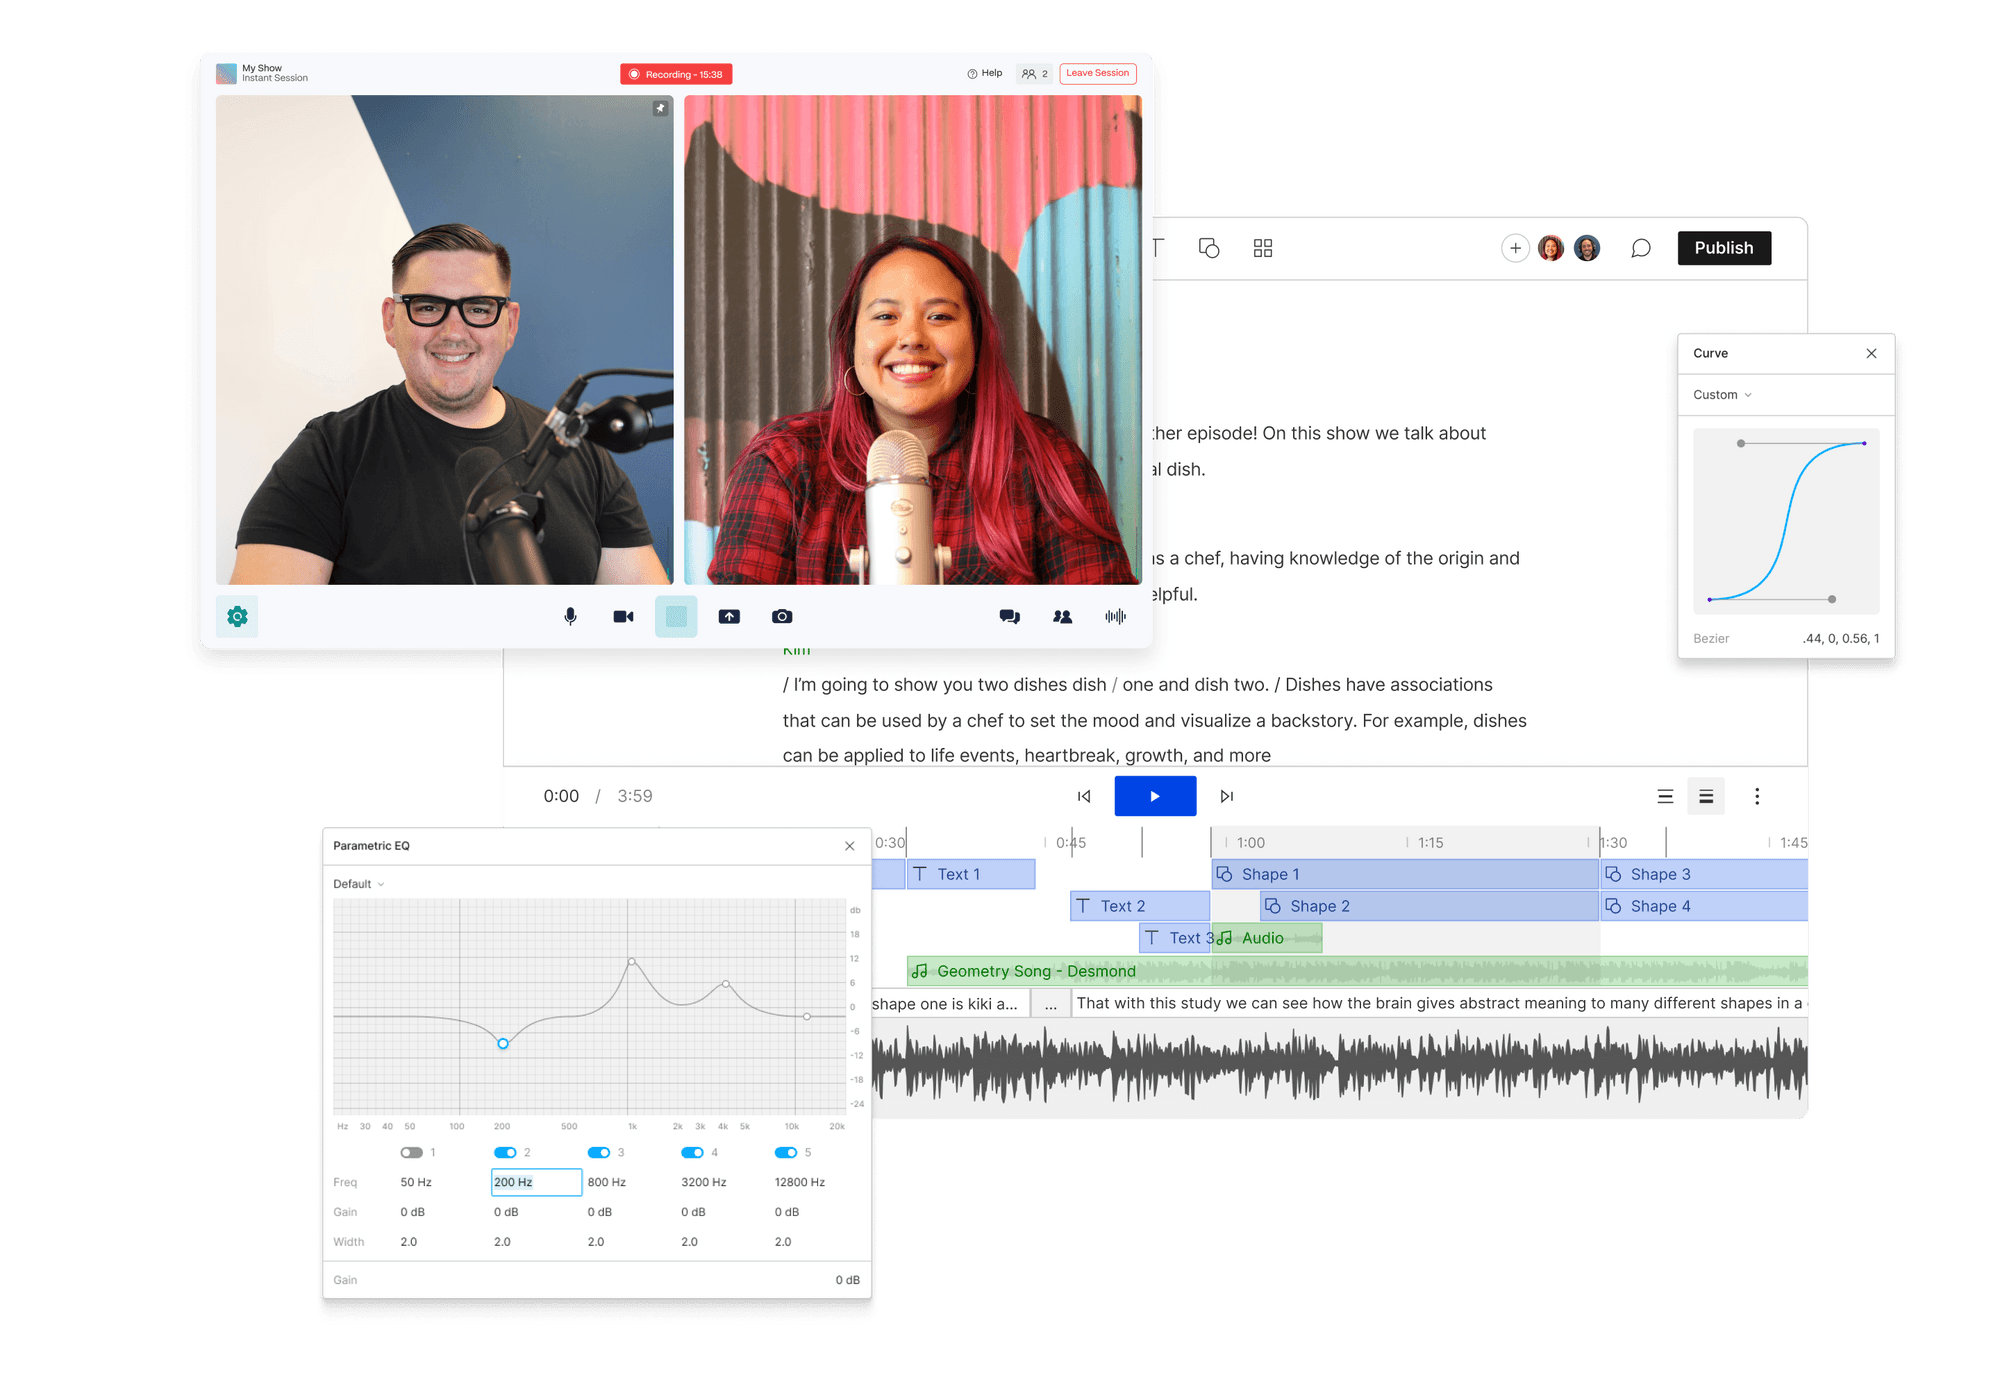Open the three-dot options menu near the timeline
The width and height of the screenshot is (2000, 1389).
[x=1757, y=796]
